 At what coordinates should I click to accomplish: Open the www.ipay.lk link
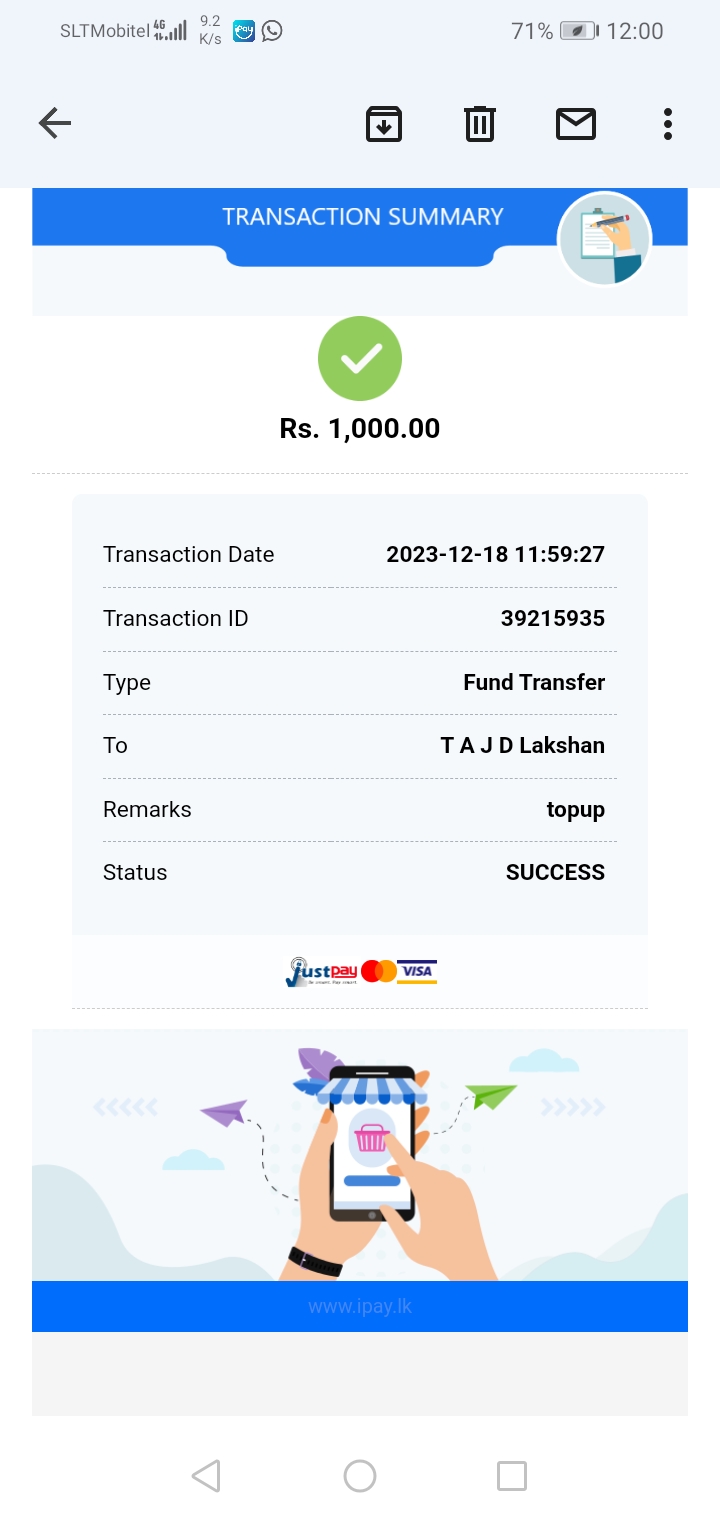click(x=360, y=1307)
